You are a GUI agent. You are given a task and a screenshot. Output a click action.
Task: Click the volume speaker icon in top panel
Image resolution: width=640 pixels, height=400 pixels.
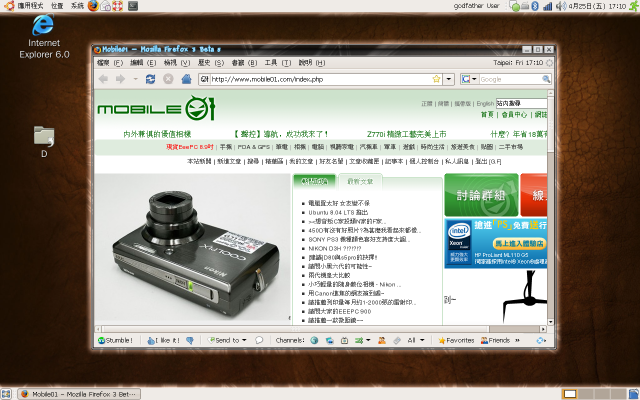[x=560, y=6]
